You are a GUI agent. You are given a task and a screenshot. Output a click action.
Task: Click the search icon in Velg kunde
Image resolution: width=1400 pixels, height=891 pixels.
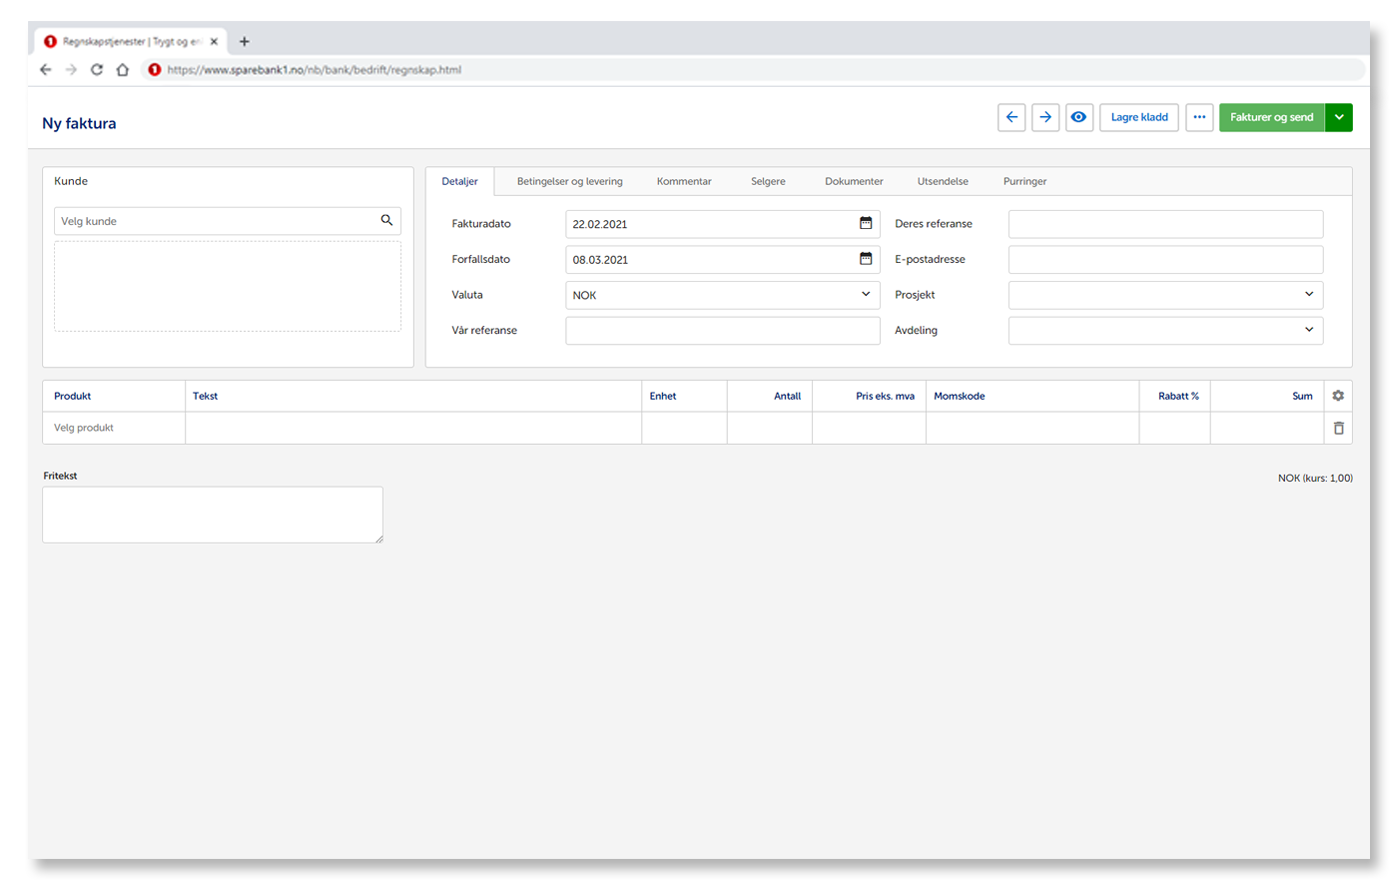click(387, 221)
